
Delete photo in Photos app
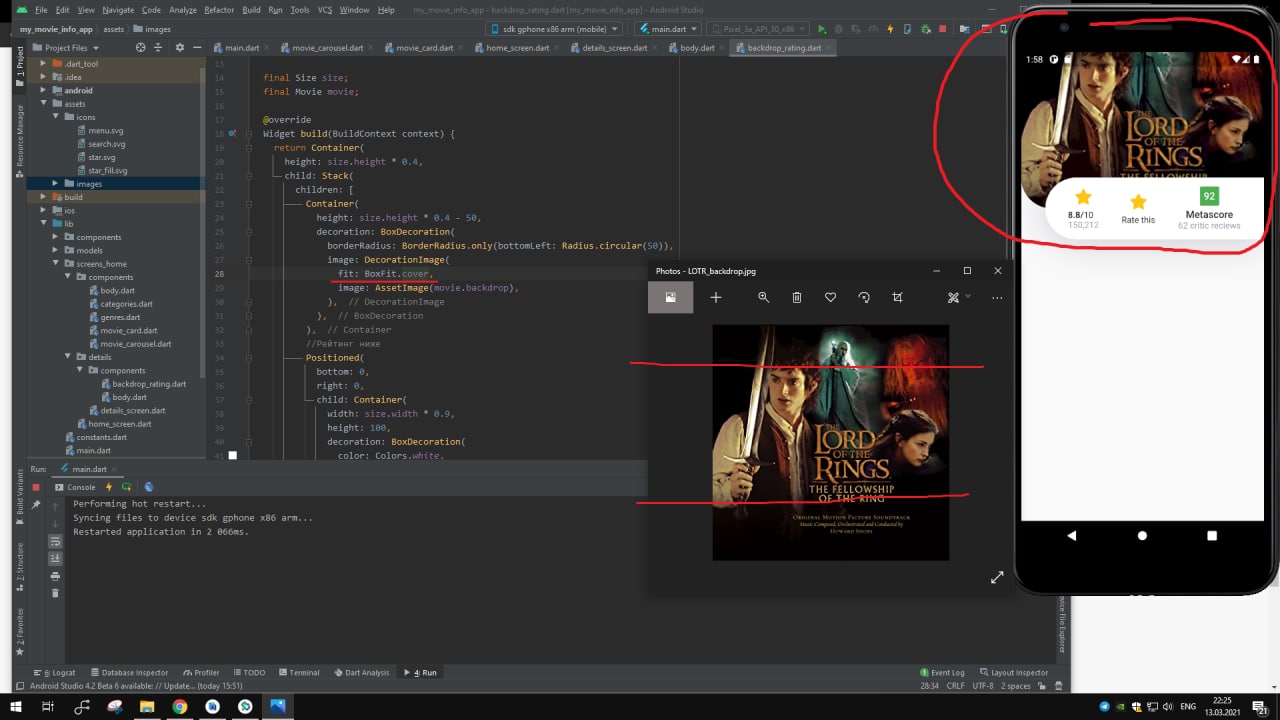click(x=797, y=297)
